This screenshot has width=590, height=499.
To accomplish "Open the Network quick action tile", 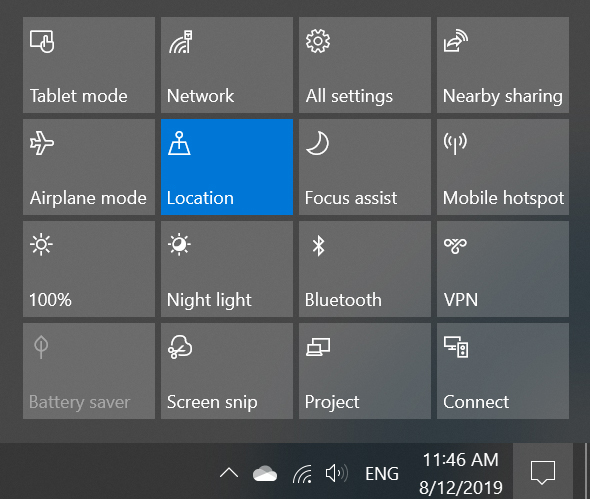I will click(x=227, y=65).
